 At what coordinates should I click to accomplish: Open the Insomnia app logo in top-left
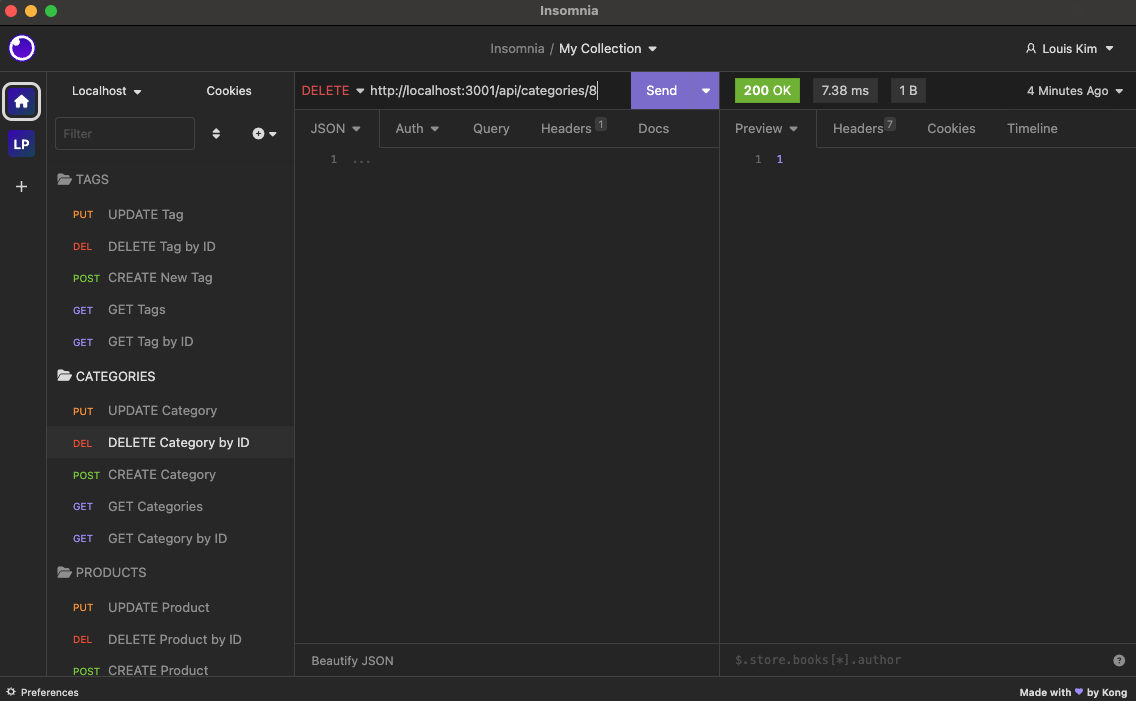(x=21, y=48)
